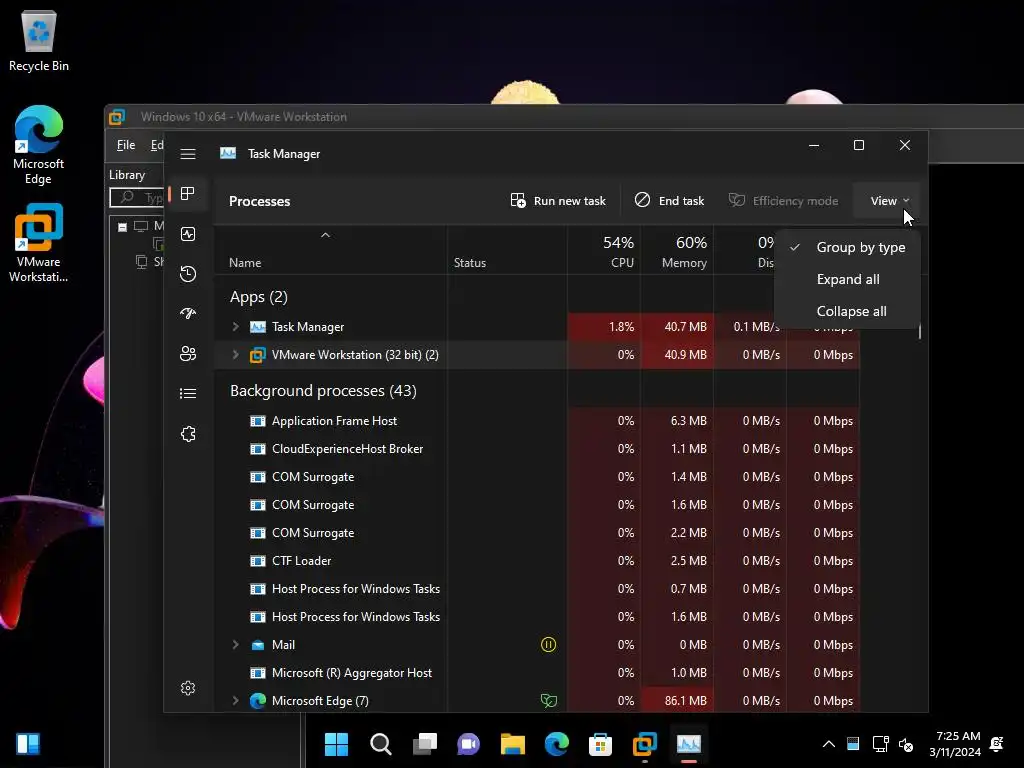Click the Task Manager taskbar icon
This screenshot has height=768, width=1024.
coord(688,744)
